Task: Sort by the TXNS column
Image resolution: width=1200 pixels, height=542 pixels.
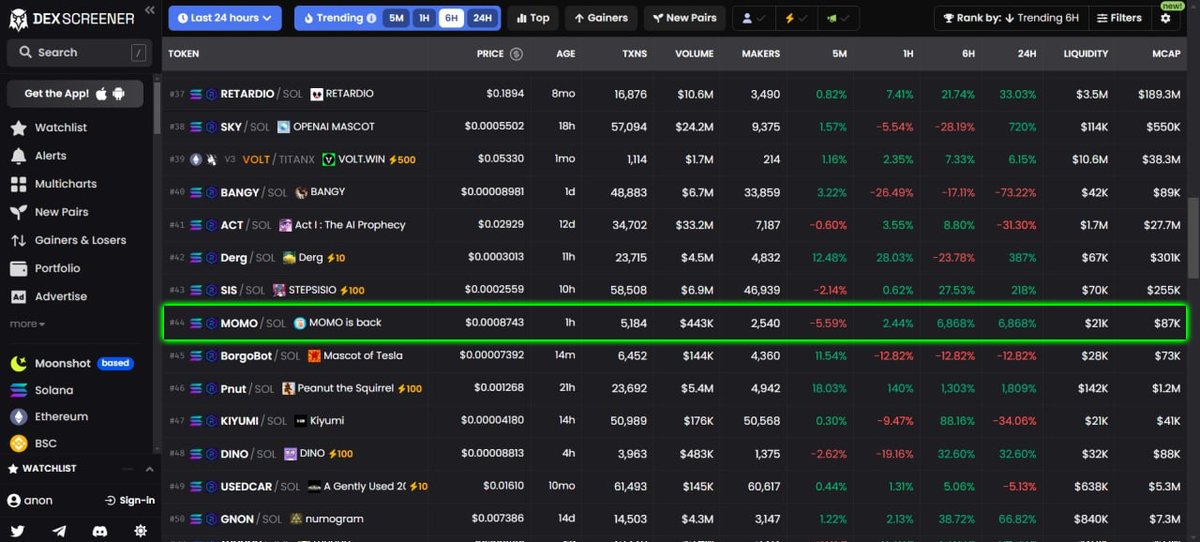Action: [x=634, y=54]
